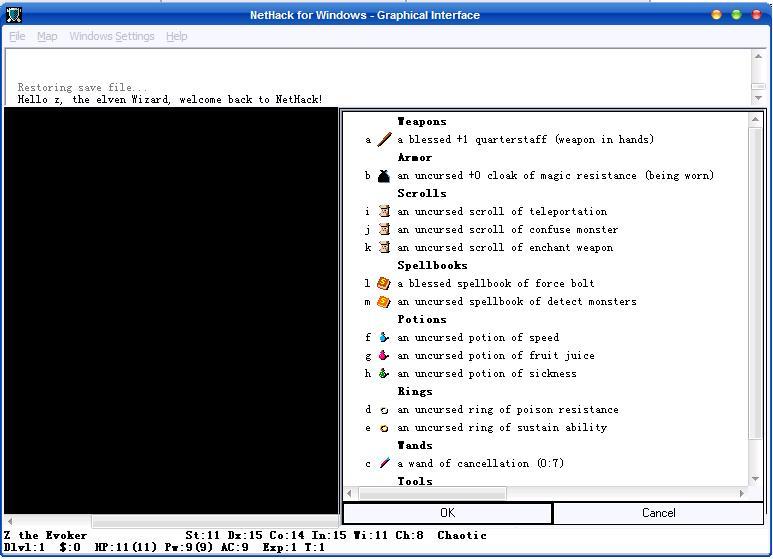773x559 pixels.
Task: Click the Wands category header
Action: click(415, 446)
